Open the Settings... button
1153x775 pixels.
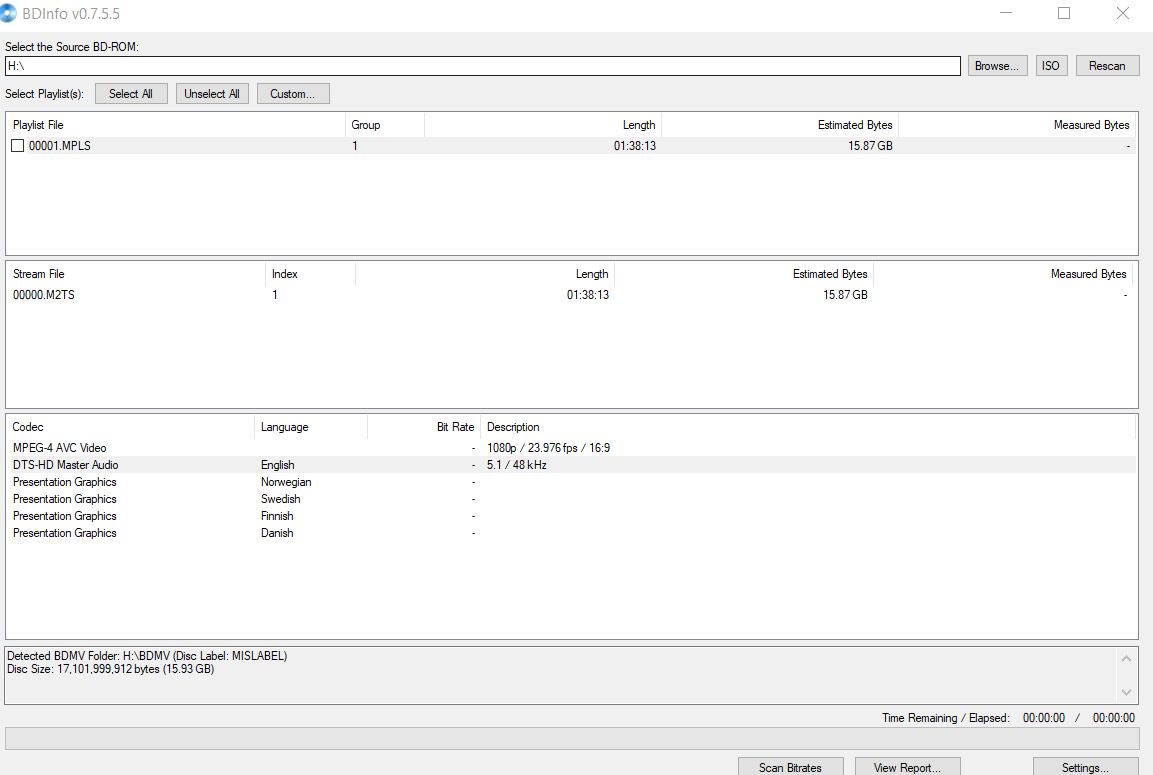coord(1085,767)
